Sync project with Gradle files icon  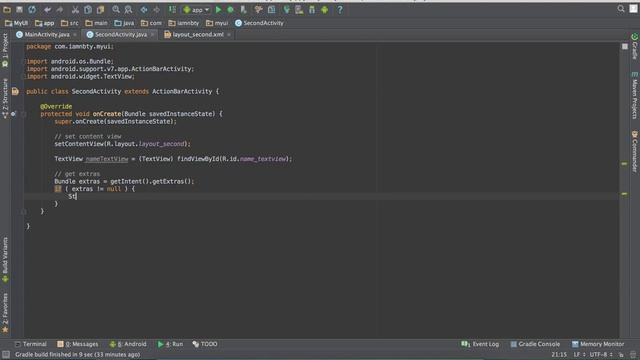pyautogui.click(x=287, y=9)
